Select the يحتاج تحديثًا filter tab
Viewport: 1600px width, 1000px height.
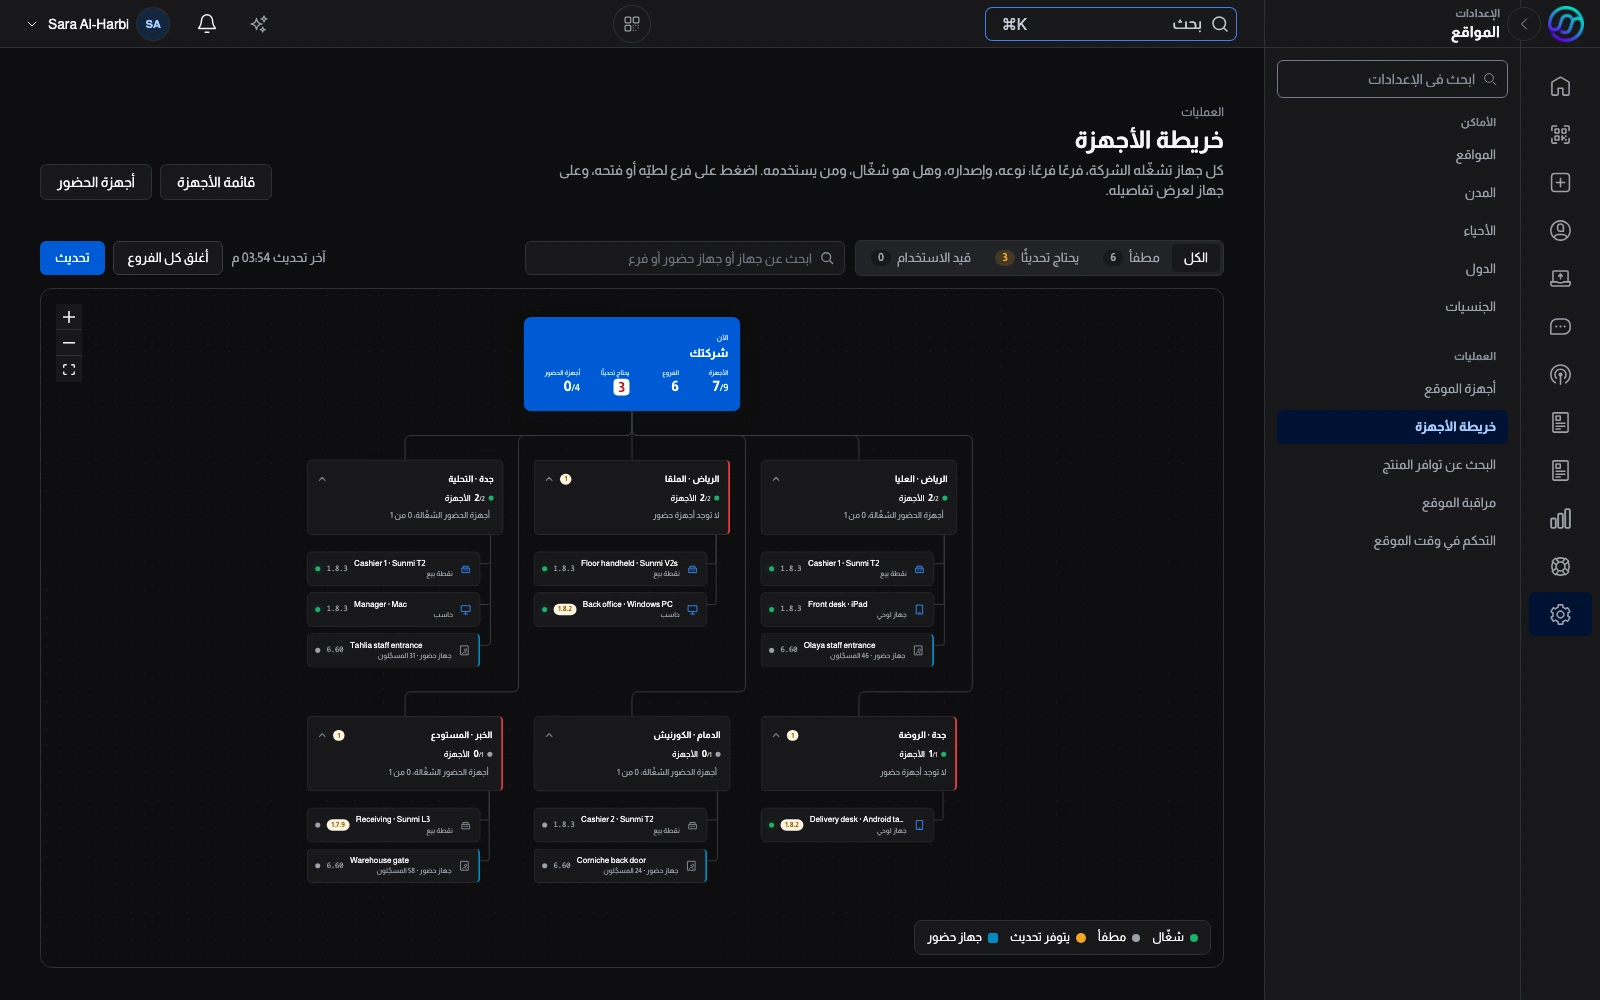point(1038,258)
